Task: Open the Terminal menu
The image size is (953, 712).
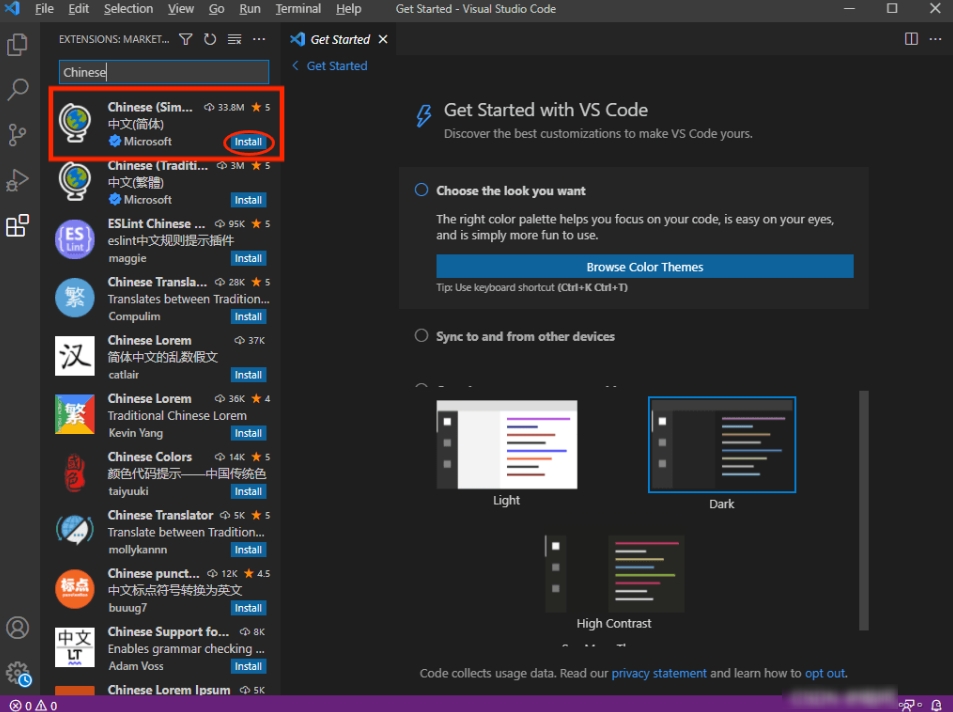Action: pos(298,9)
